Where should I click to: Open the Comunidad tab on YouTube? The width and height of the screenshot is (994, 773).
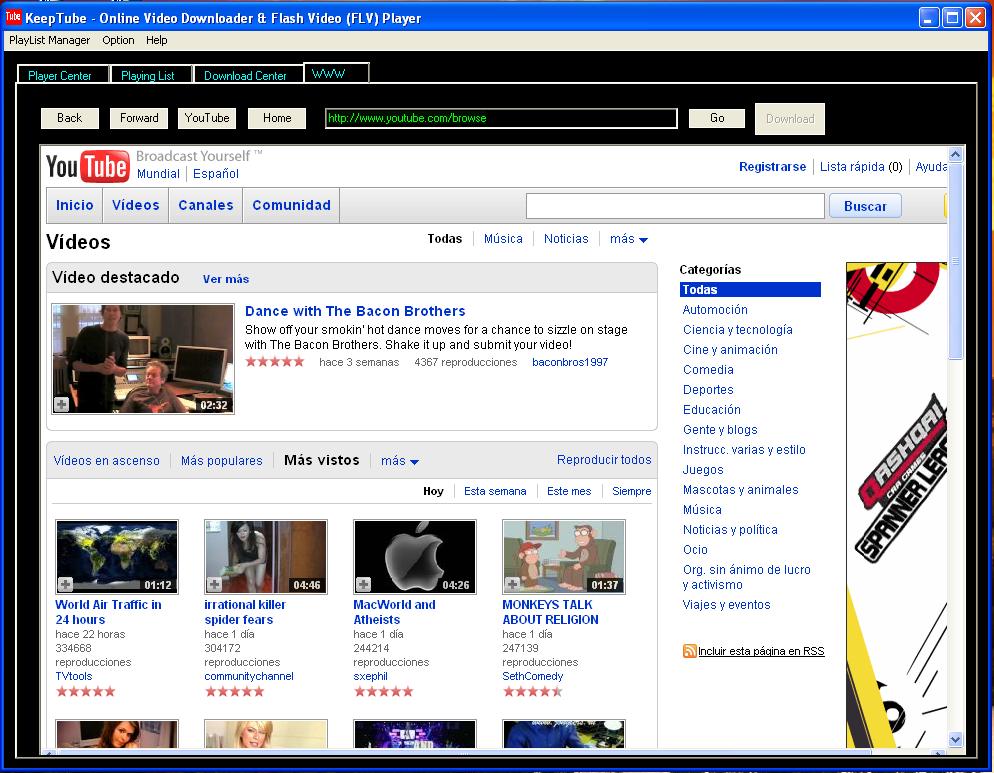point(292,205)
